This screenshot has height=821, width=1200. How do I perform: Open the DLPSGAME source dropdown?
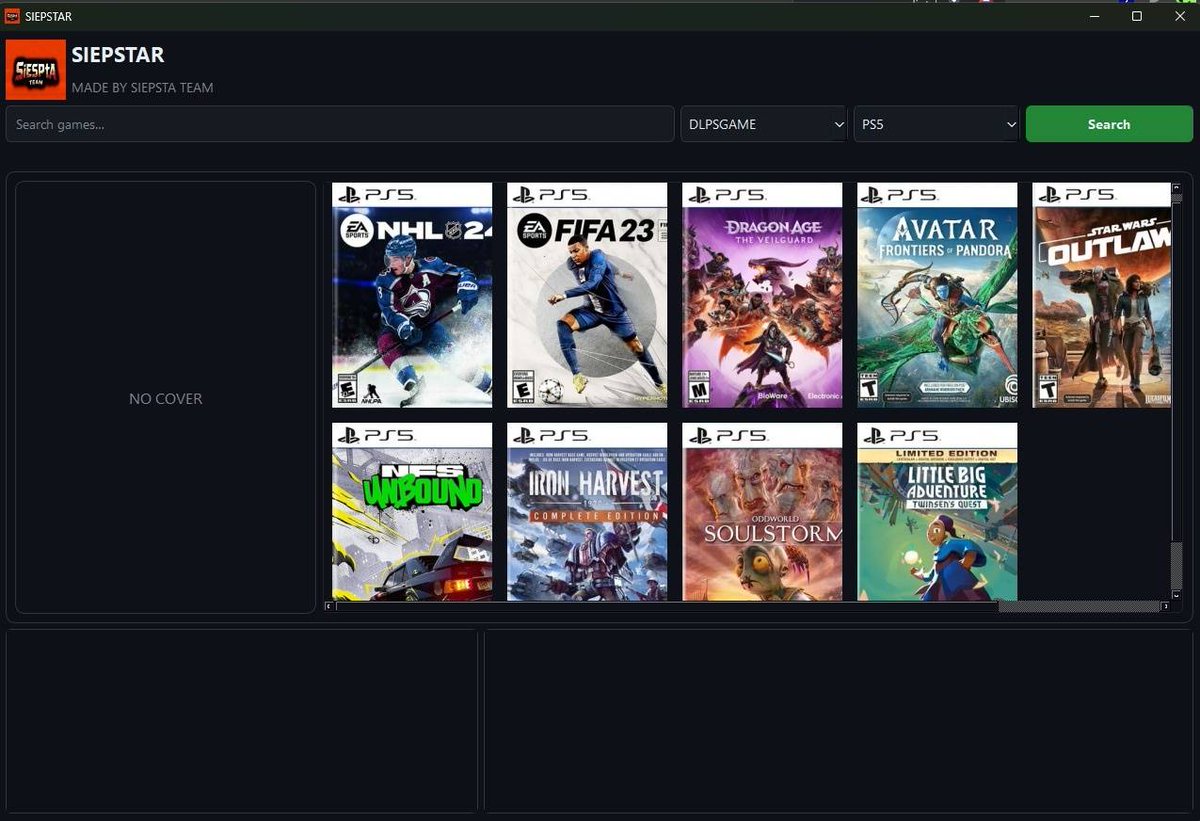tap(764, 124)
